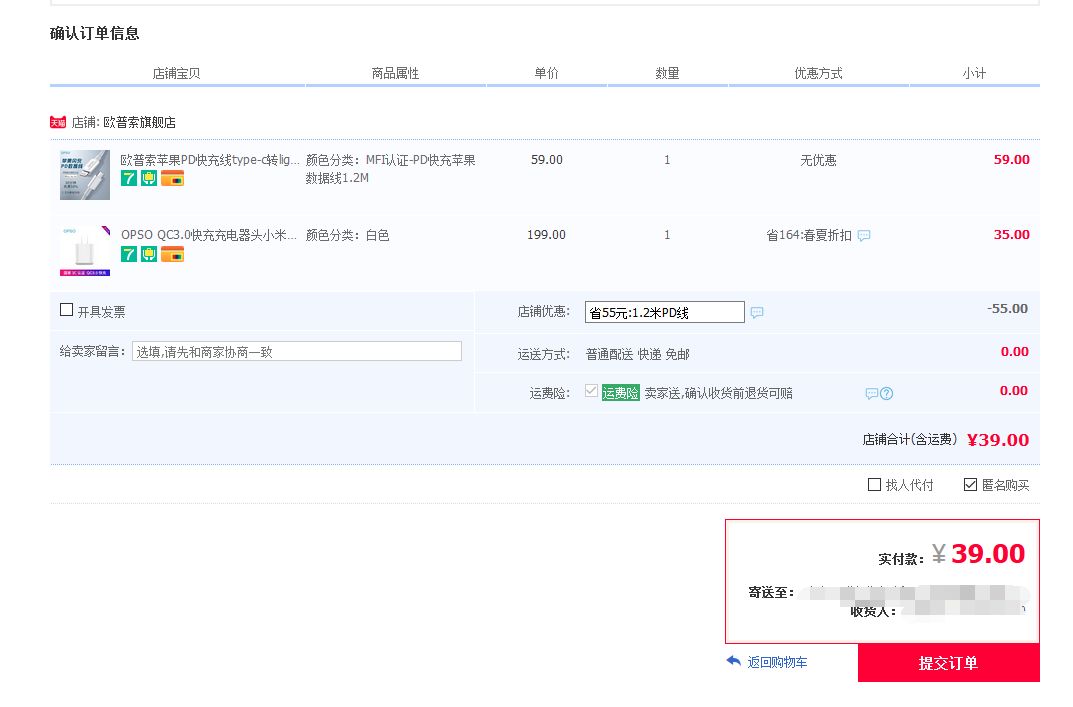Click the 颜色分类:白色 attribute text
Viewport: 1073px width, 707px height.
pyautogui.click(x=348, y=235)
